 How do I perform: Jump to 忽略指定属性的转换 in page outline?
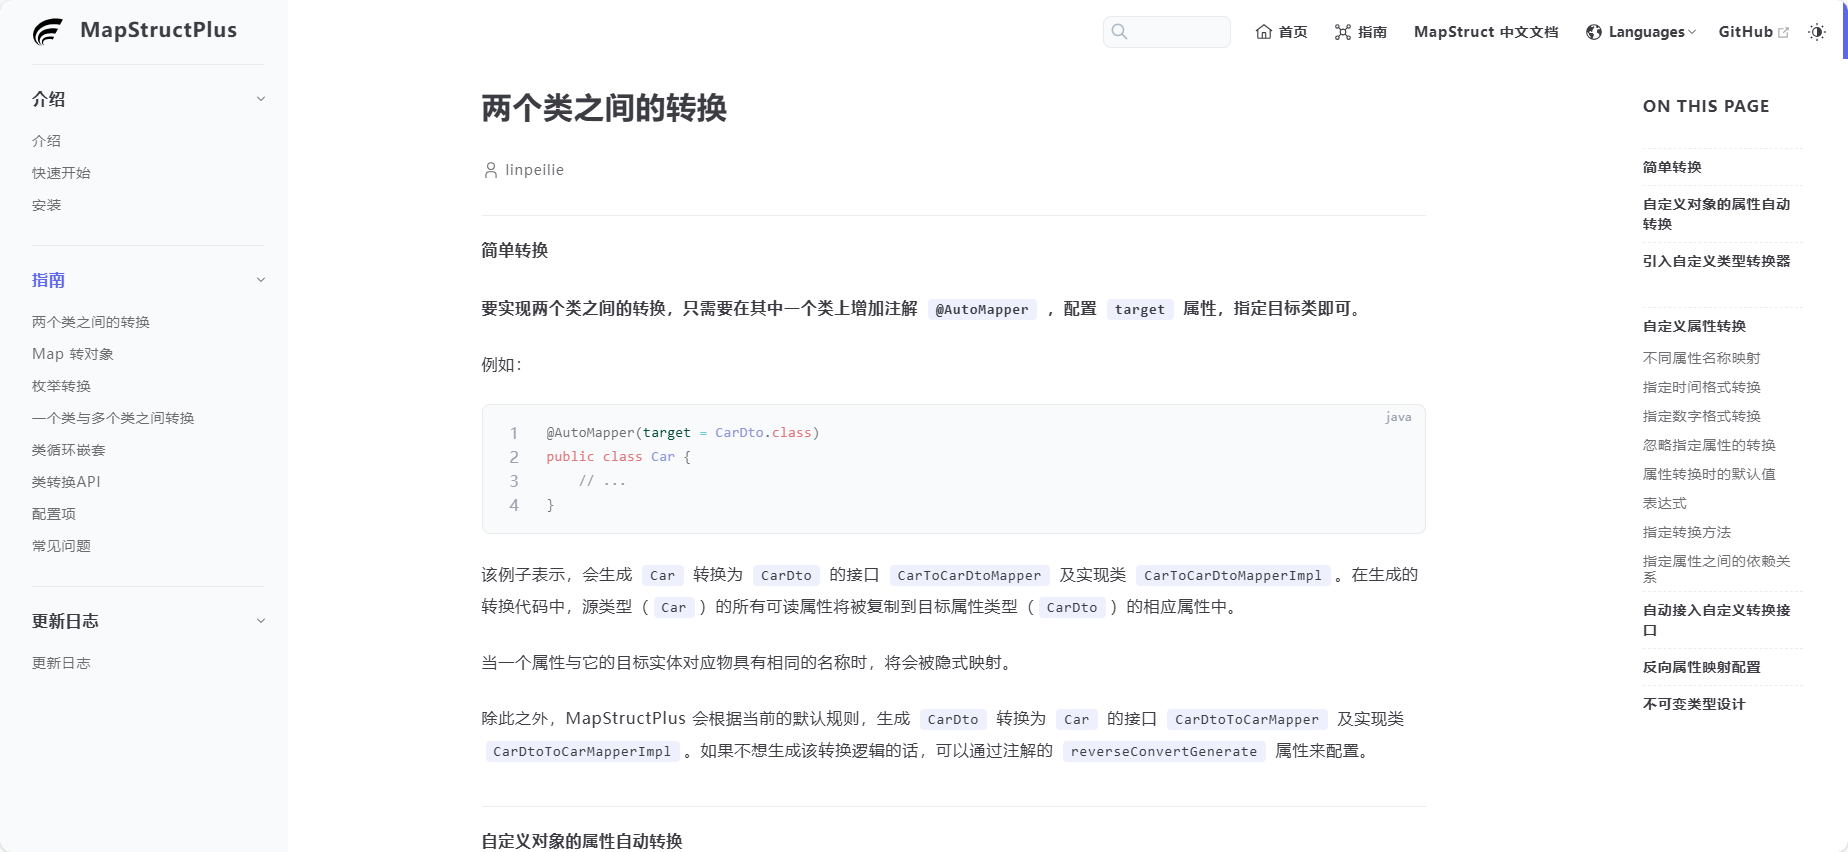1709,445
